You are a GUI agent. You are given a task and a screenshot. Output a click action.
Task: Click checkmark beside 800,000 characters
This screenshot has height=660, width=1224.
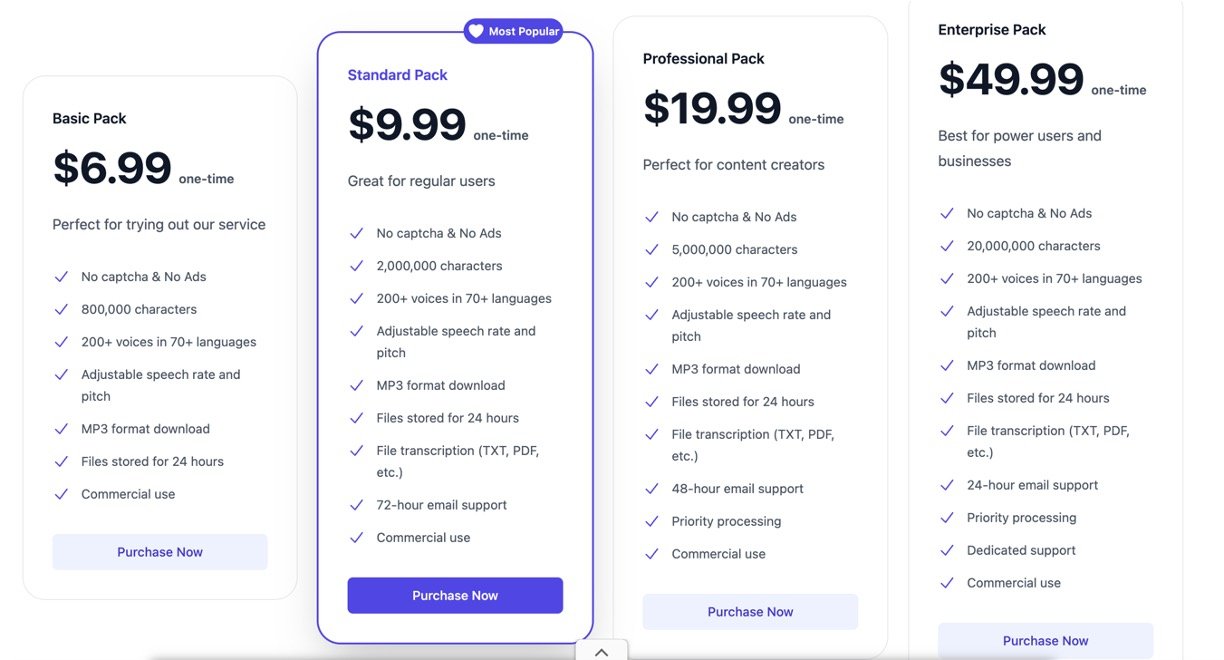61,309
